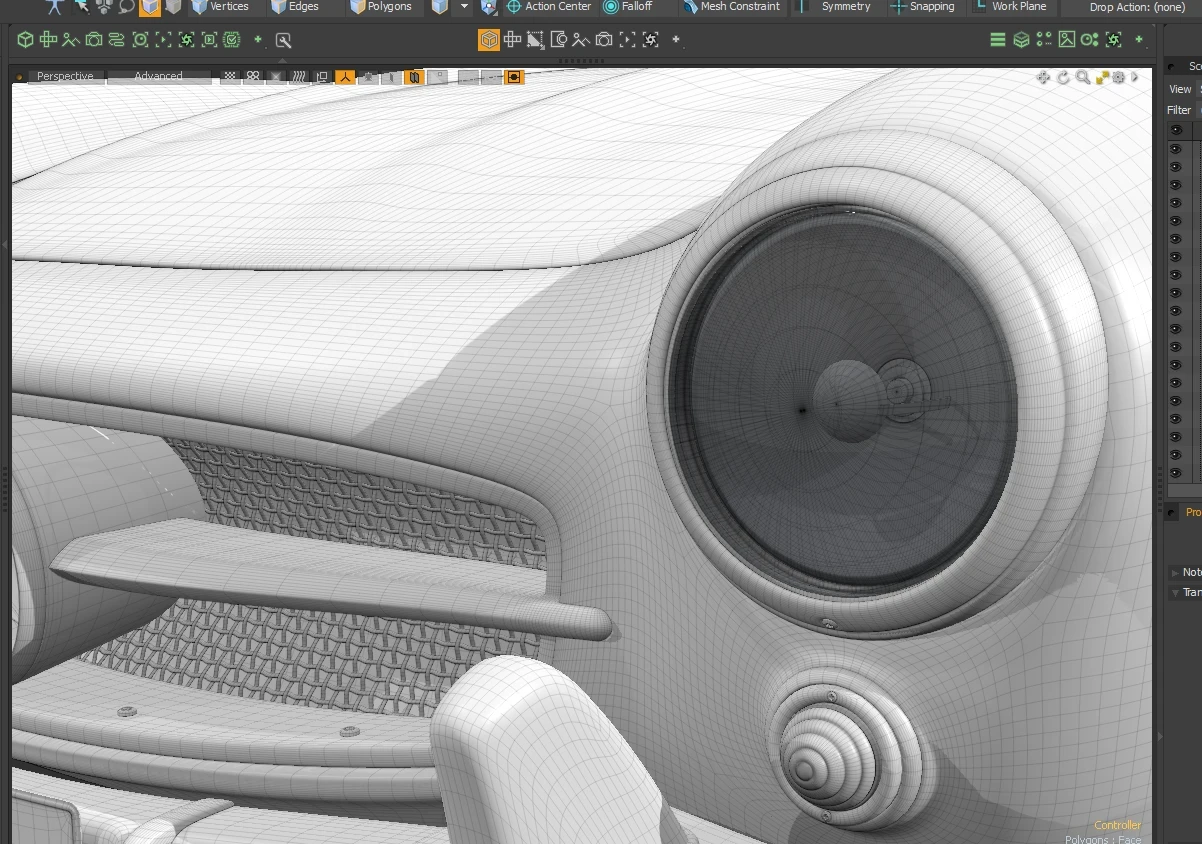Click the green camera layout icon
Viewport: 1202px width, 844px height.
pos(94,40)
